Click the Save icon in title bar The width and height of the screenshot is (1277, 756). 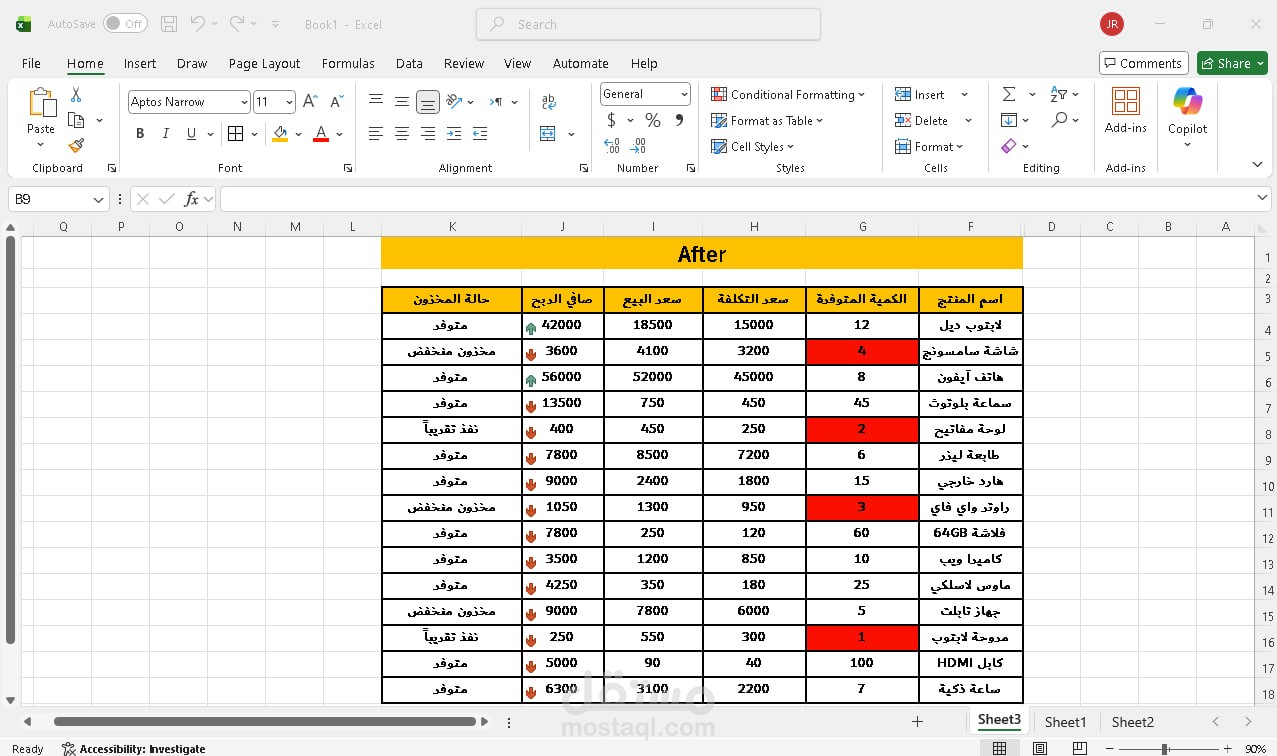[x=169, y=24]
